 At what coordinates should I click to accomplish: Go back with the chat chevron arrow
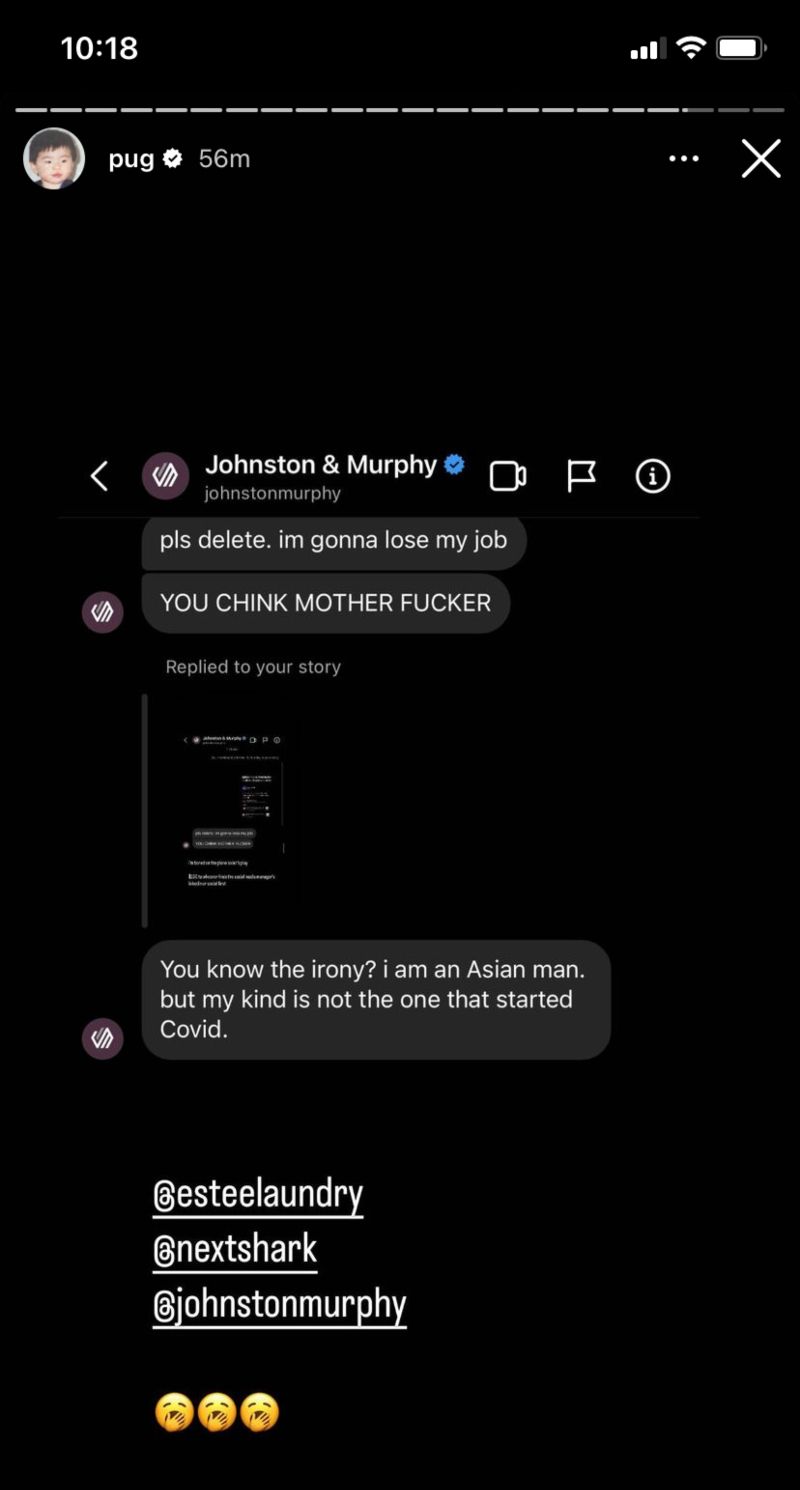point(99,476)
